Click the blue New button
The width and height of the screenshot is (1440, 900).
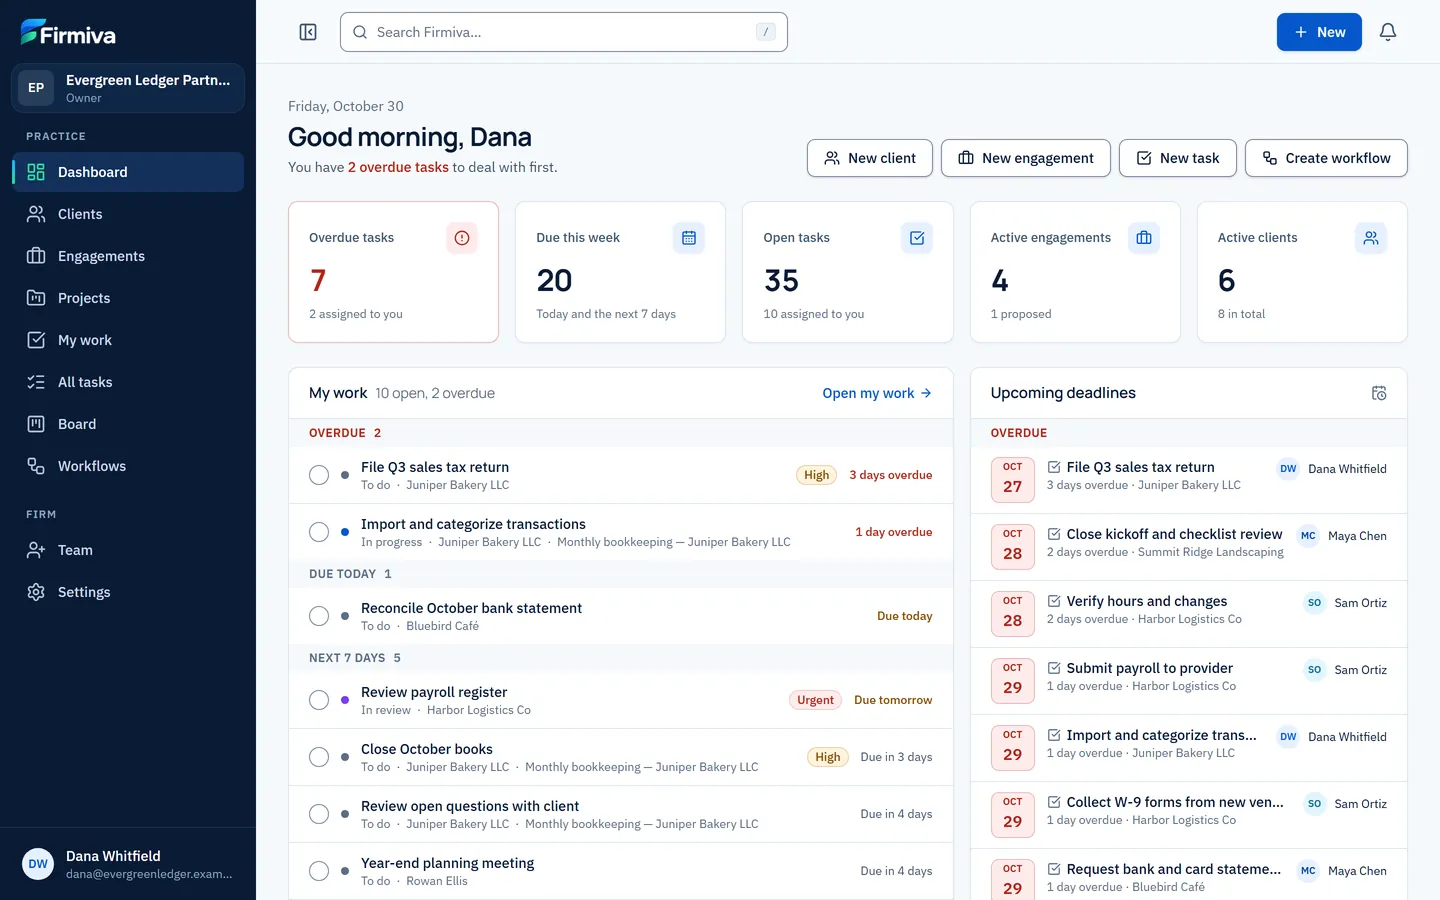1319,32
